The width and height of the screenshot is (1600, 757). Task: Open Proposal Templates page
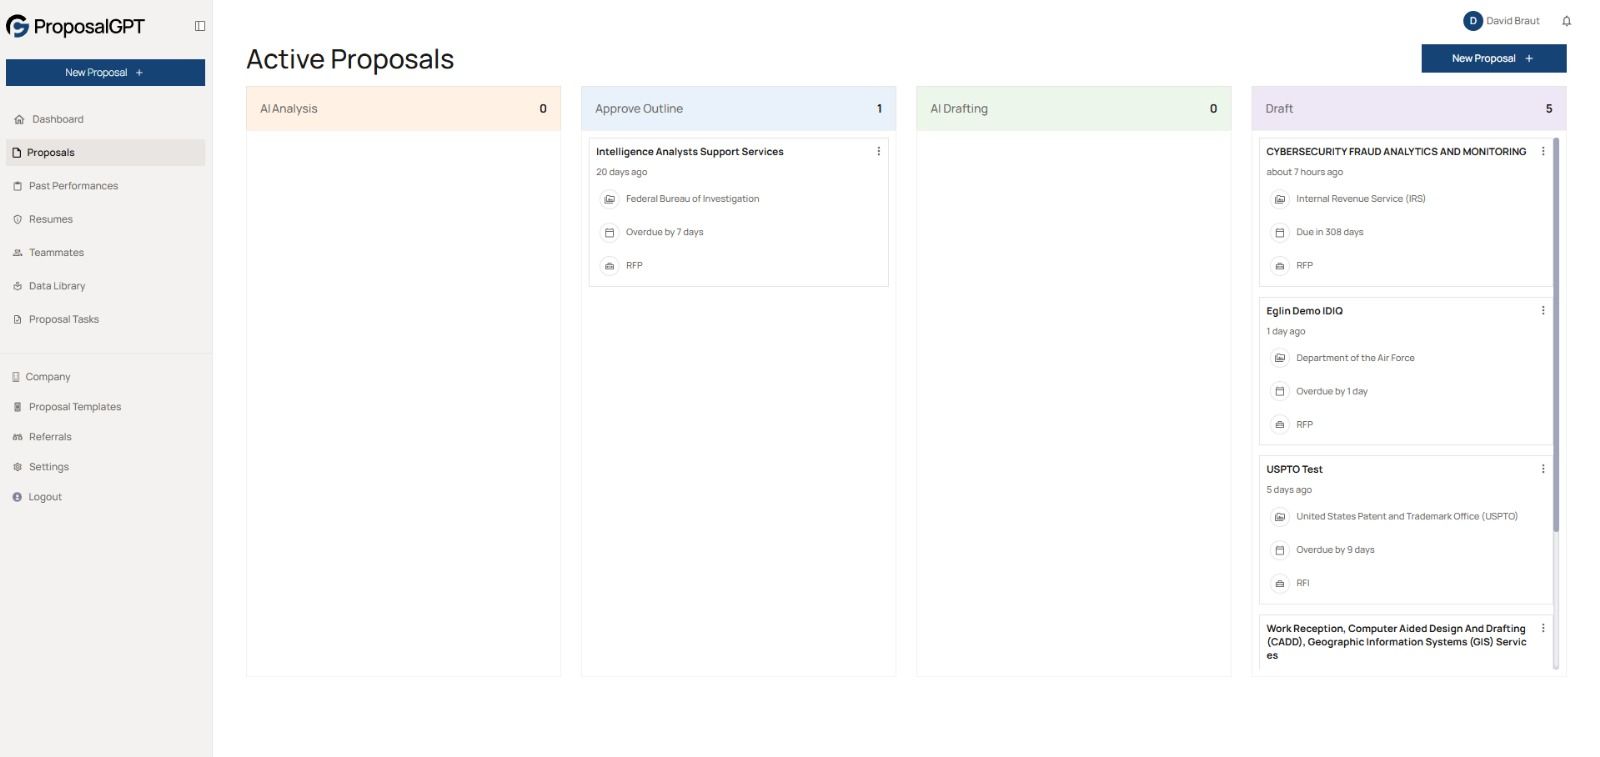74,407
